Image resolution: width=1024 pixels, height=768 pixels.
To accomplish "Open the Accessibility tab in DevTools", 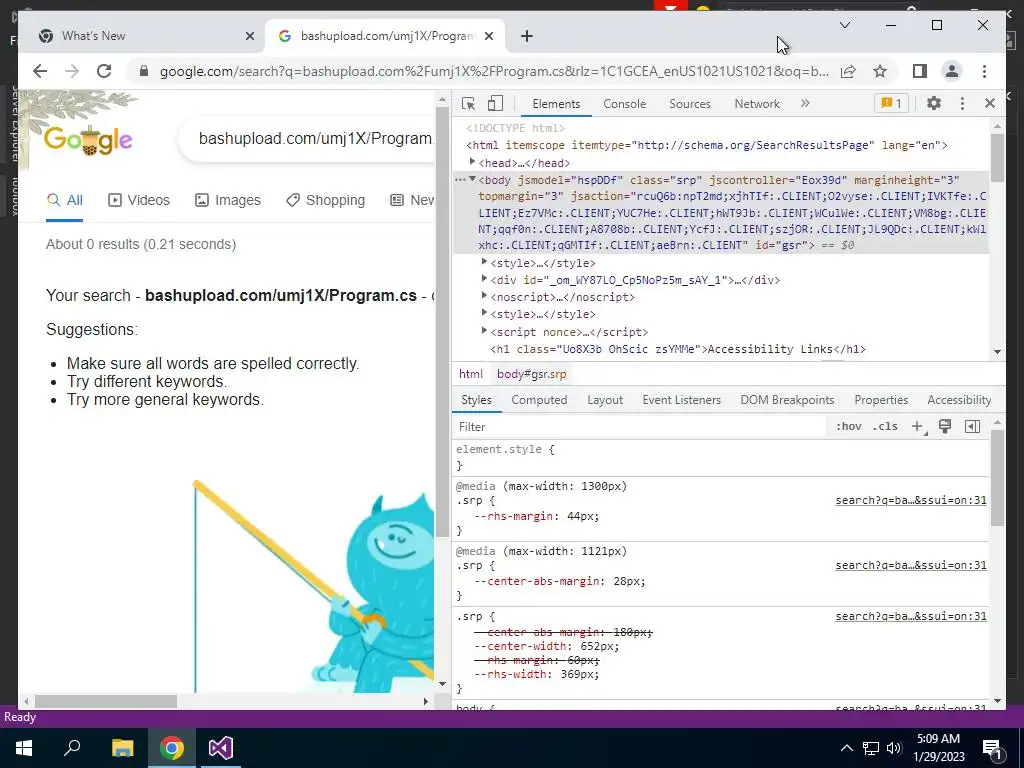I will pyautogui.click(x=959, y=400).
